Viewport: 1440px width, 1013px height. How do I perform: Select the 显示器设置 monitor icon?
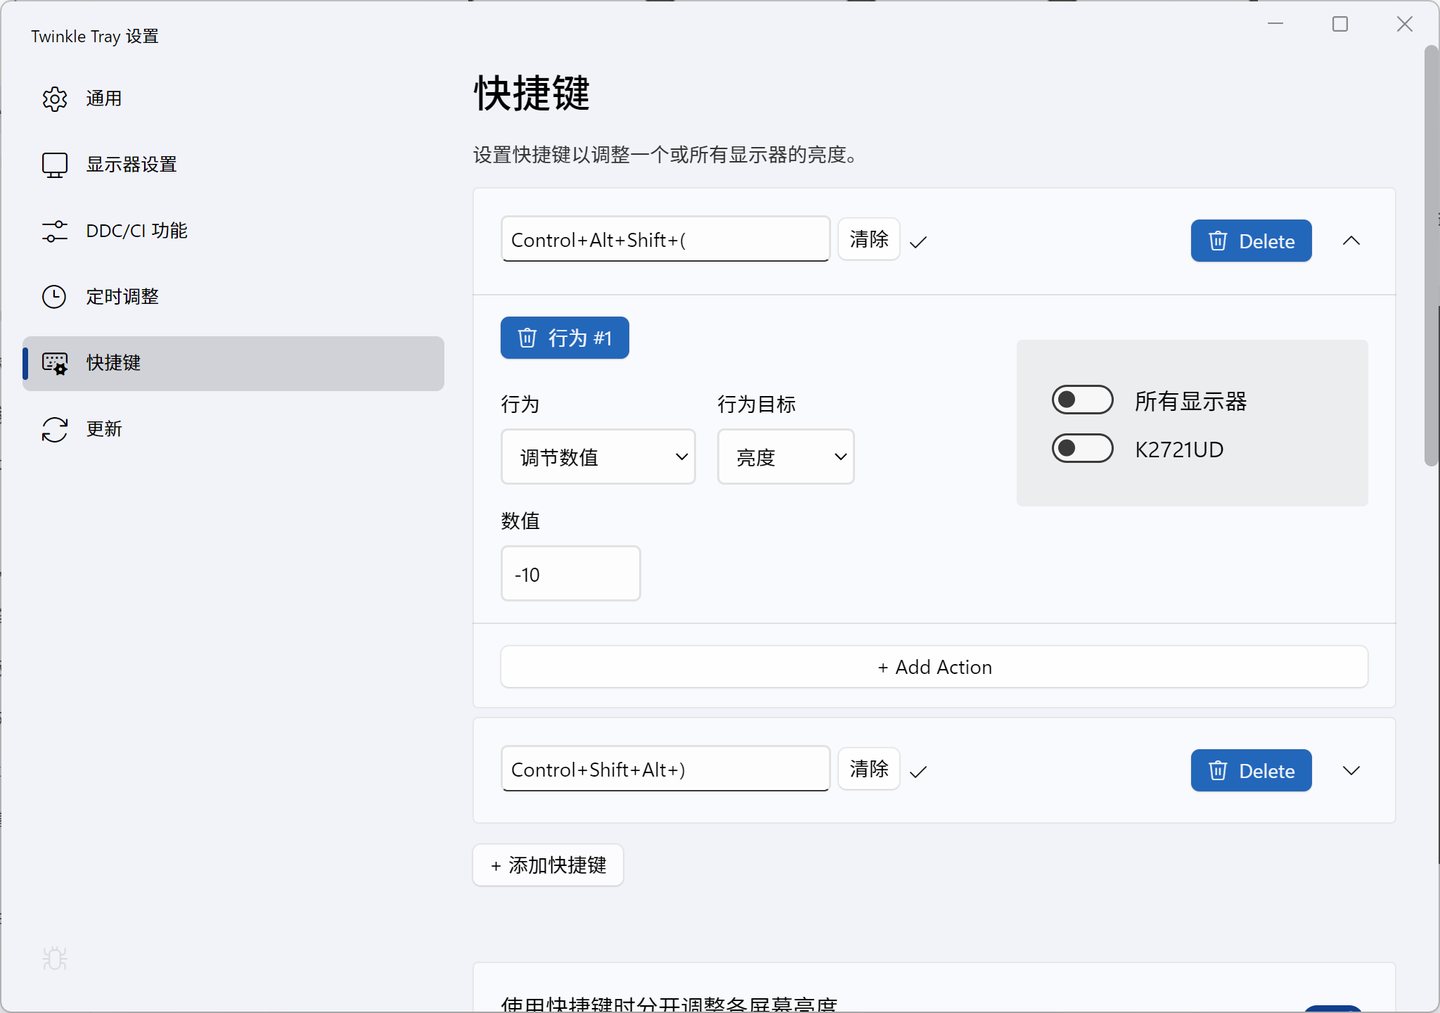point(55,164)
